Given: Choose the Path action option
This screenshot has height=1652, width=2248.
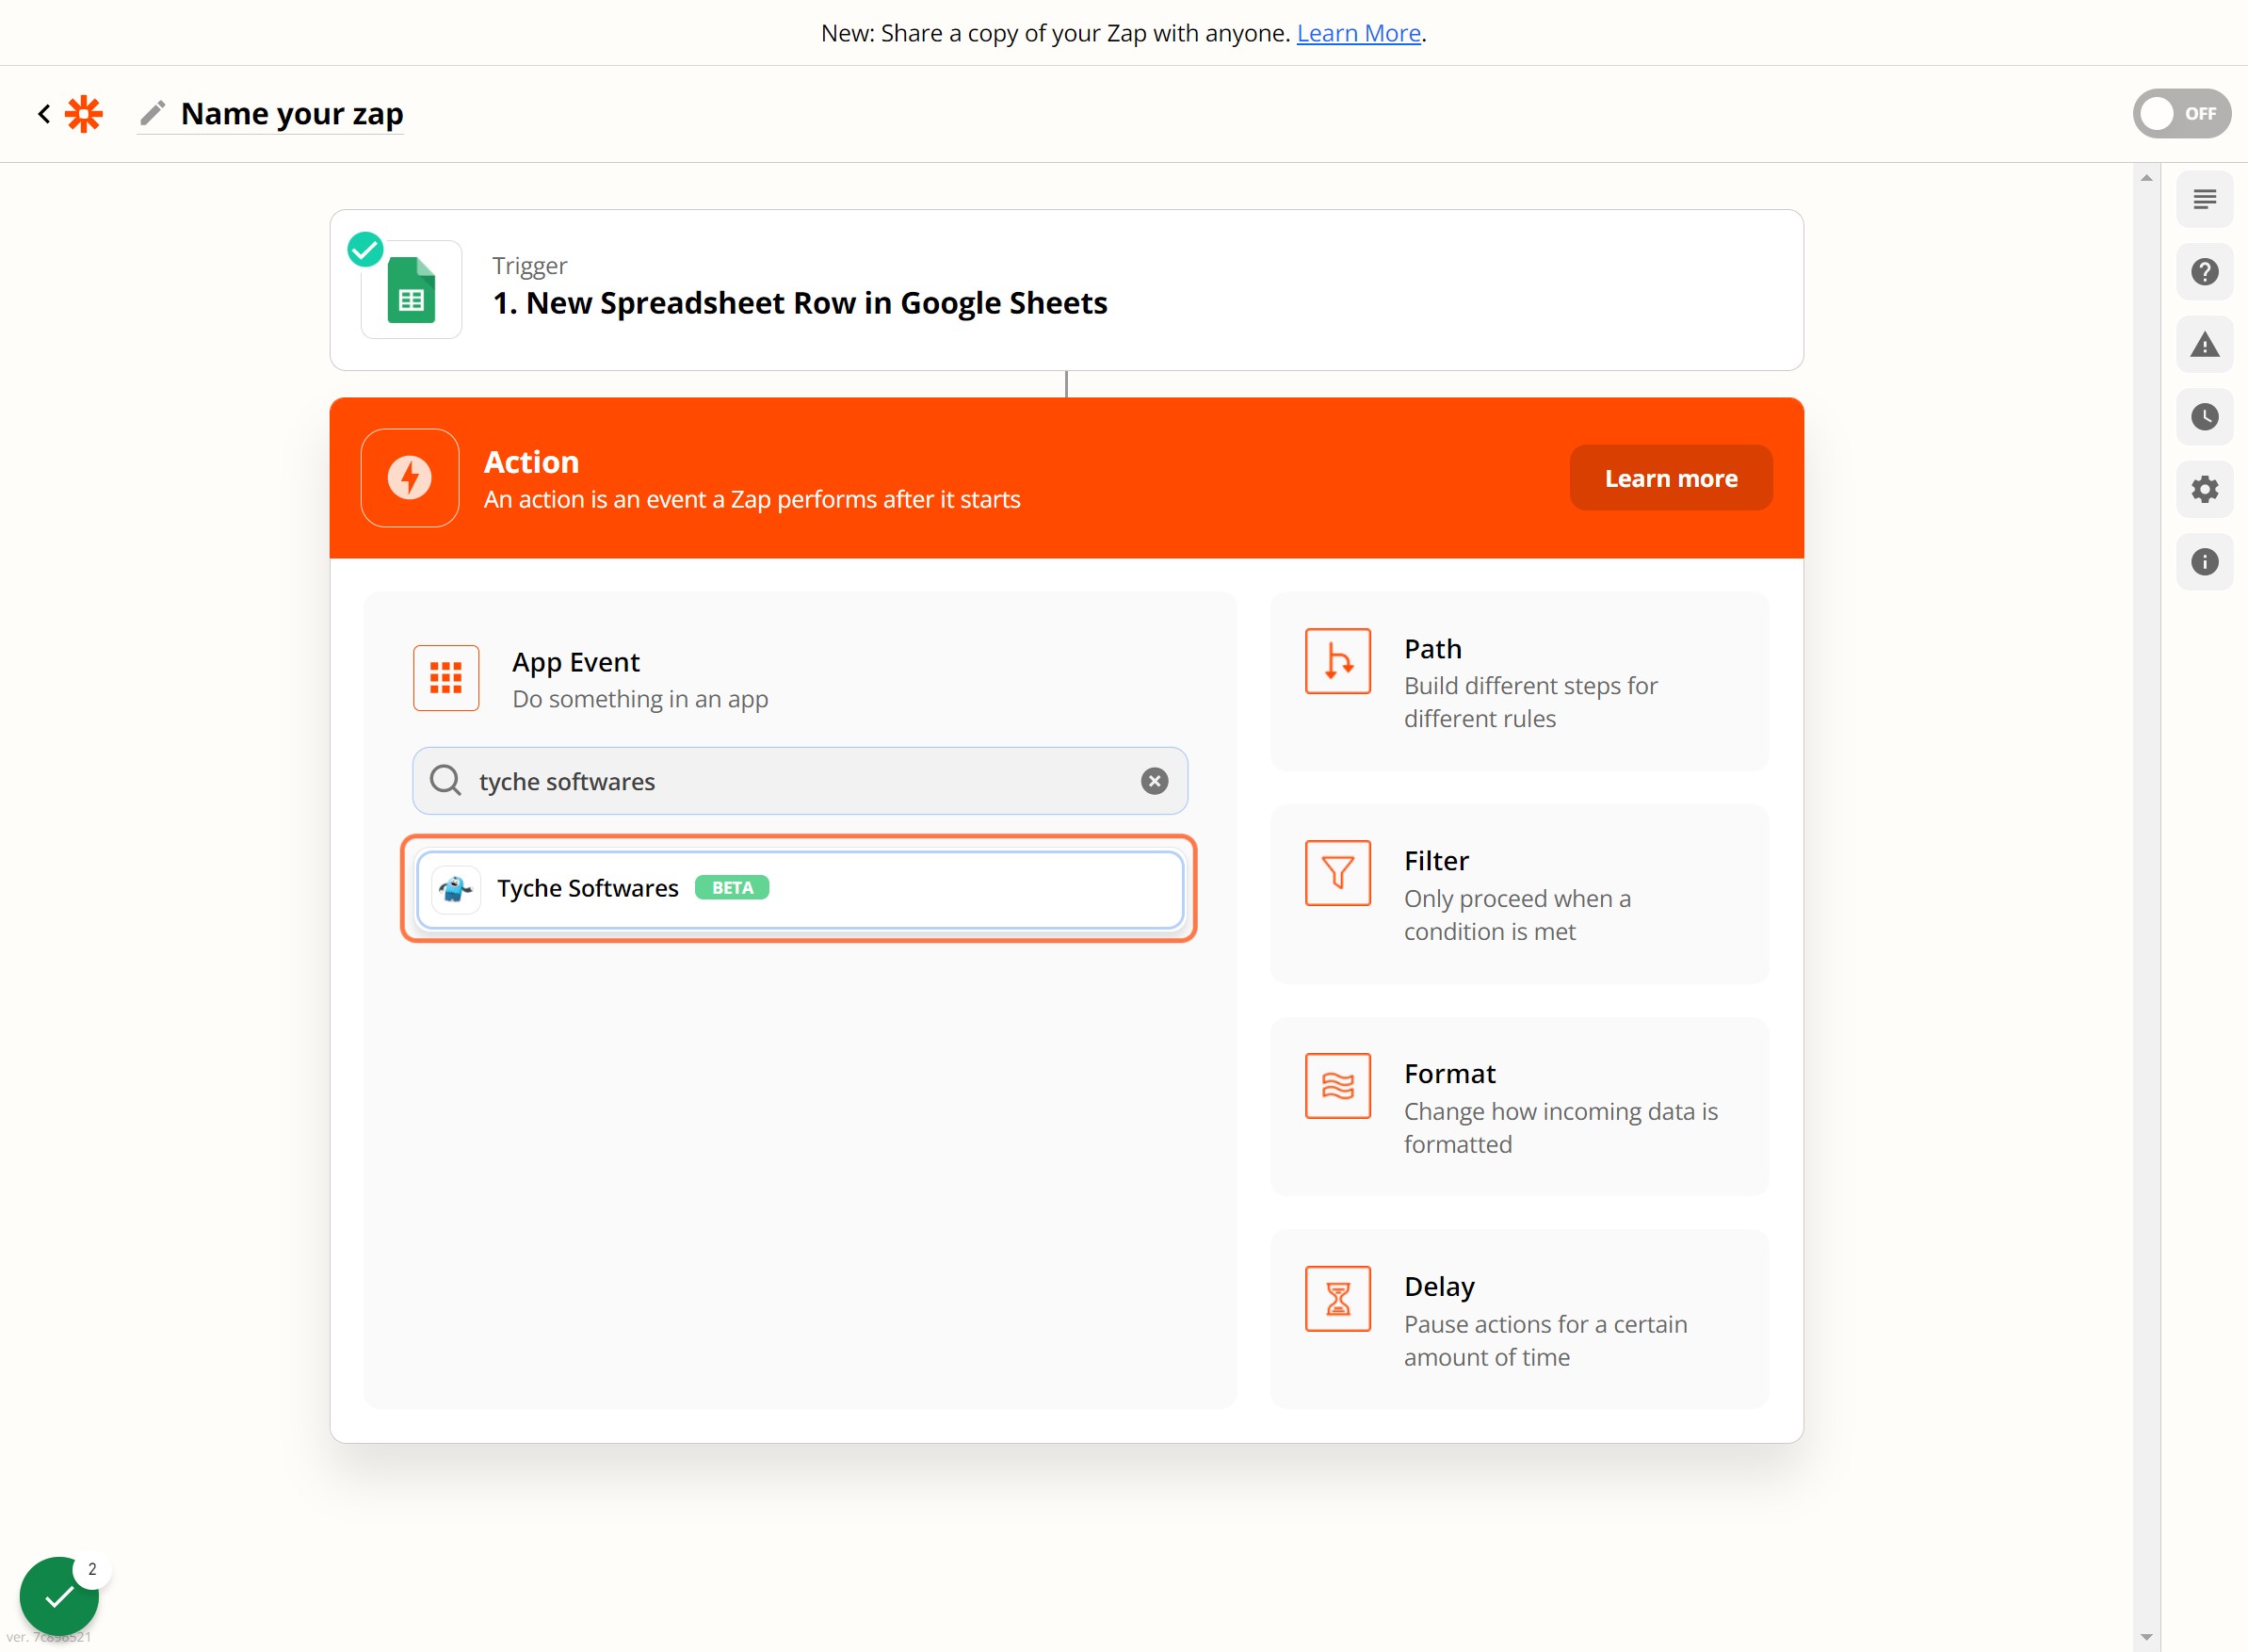Looking at the screenshot, I should tap(1519, 682).
